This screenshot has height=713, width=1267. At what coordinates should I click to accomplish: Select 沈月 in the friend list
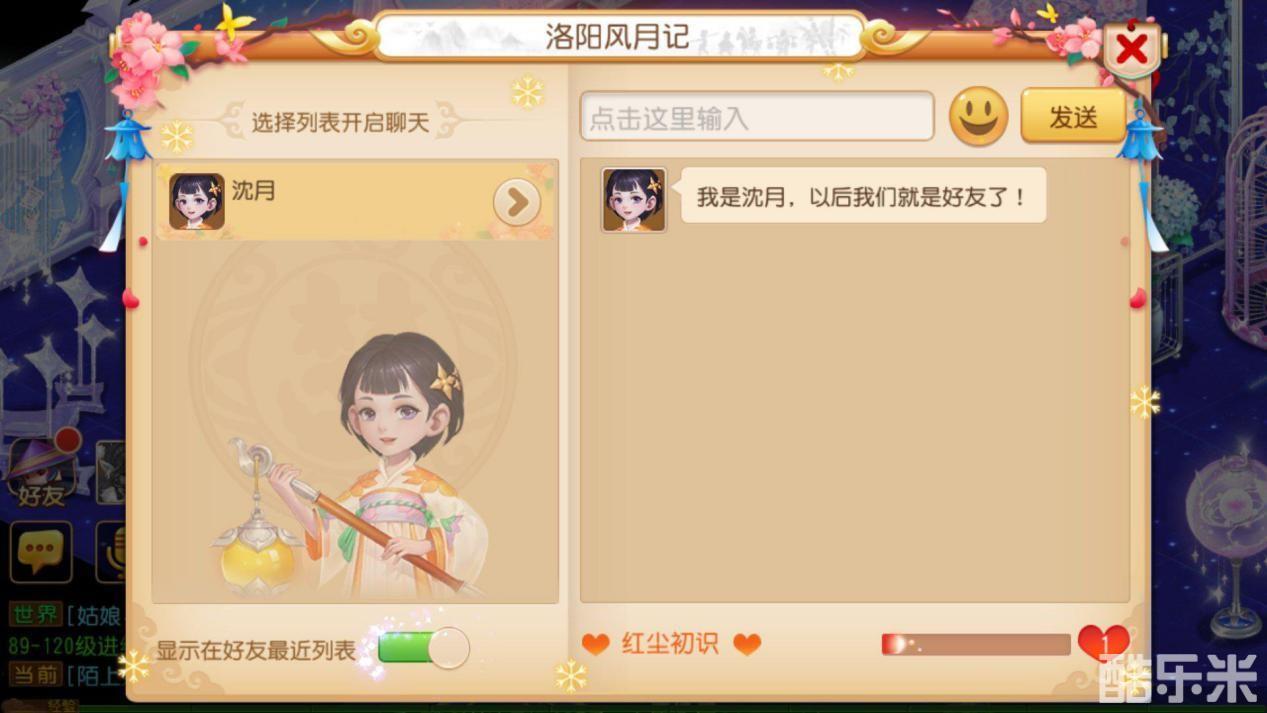tap(354, 201)
